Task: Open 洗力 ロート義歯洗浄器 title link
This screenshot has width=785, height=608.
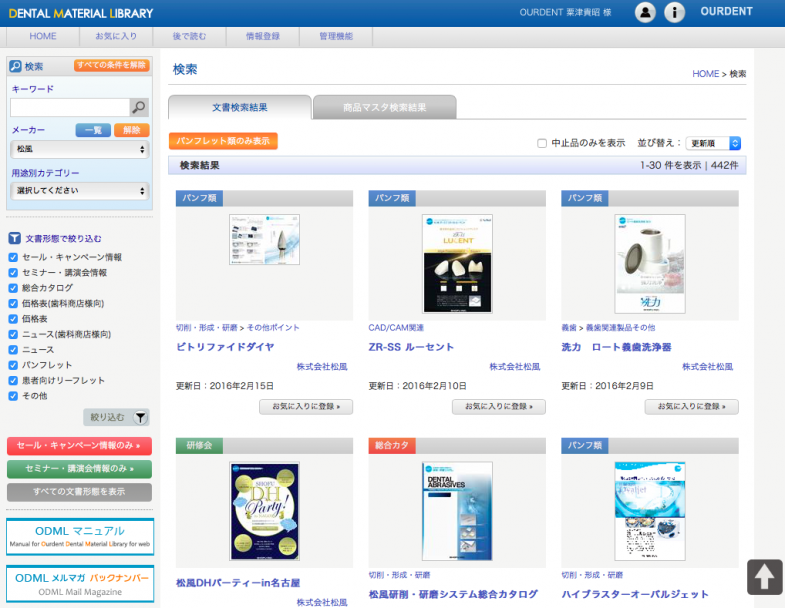Action: click(616, 347)
